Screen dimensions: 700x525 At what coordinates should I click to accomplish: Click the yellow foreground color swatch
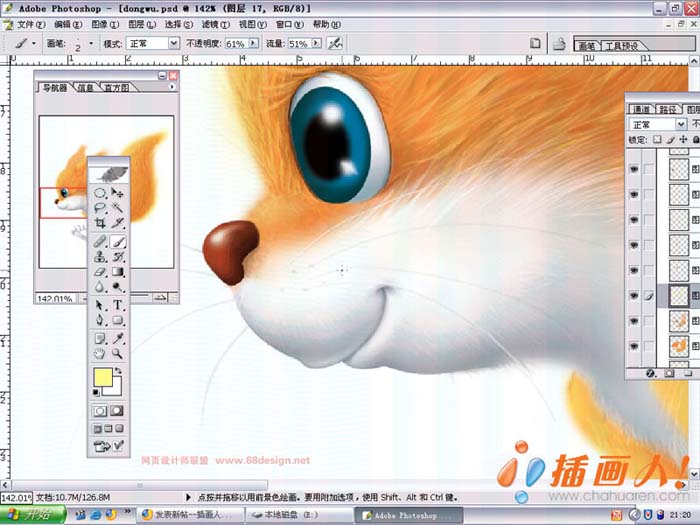click(102, 378)
